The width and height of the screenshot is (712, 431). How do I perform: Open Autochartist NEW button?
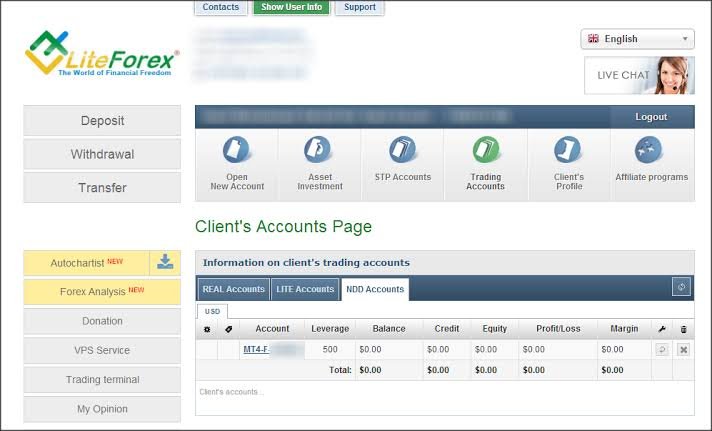[86, 263]
